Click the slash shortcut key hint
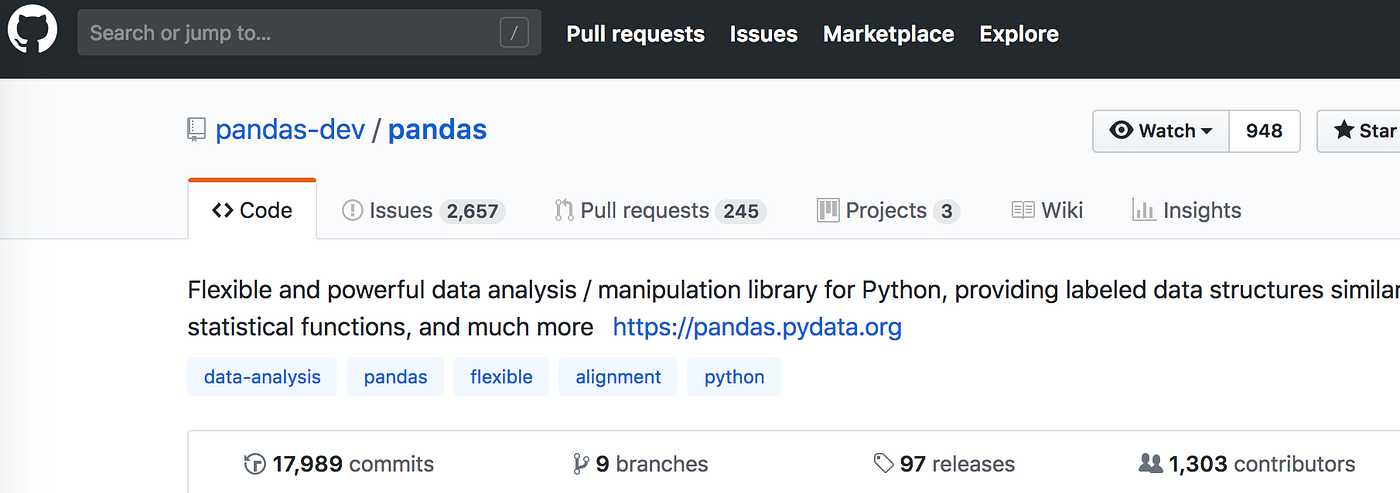The height and width of the screenshot is (493, 1400). point(514,33)
